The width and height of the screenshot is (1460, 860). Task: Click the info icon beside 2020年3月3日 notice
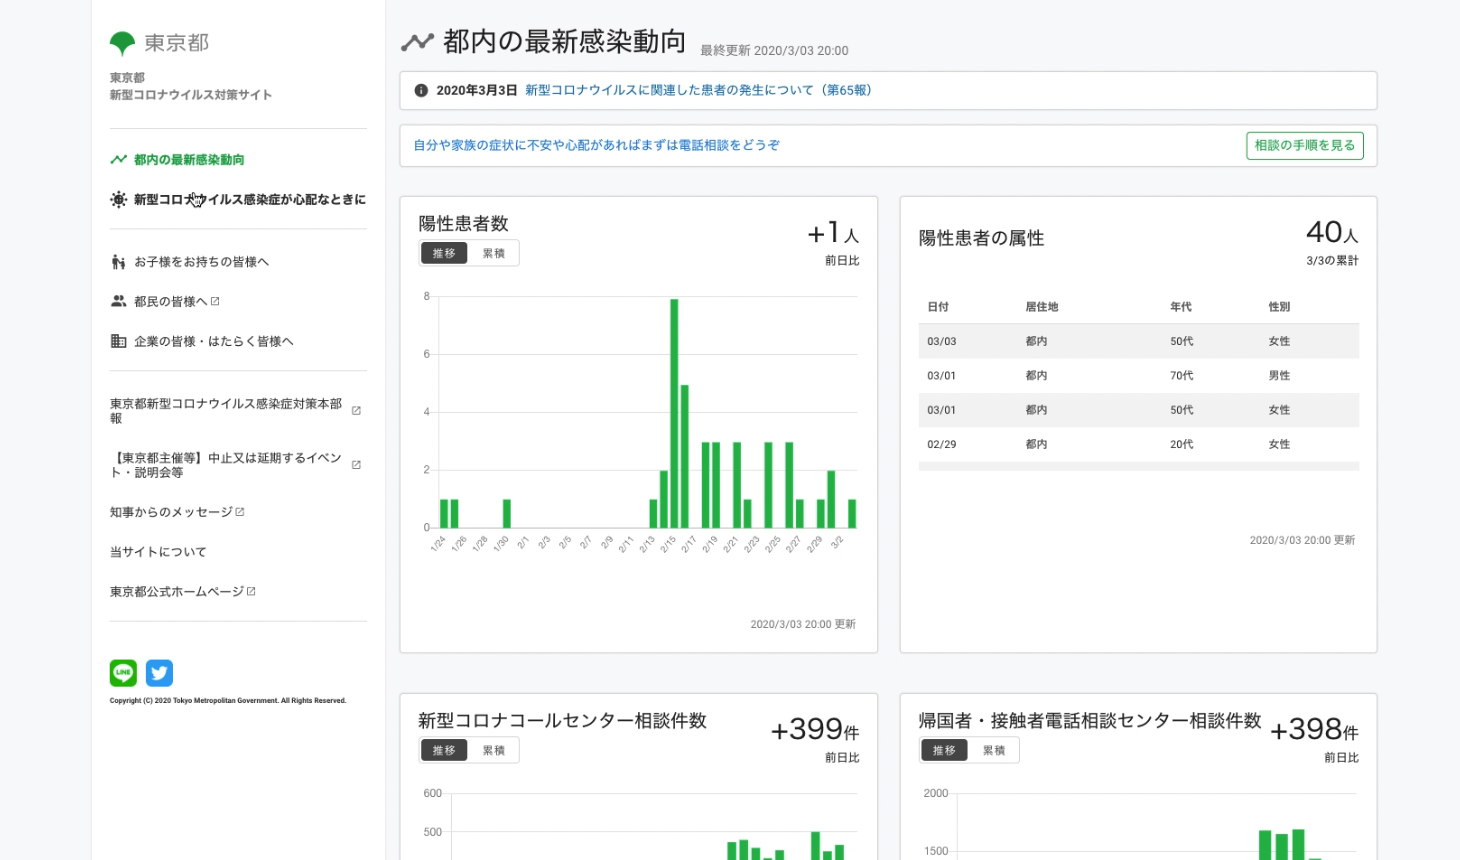click(x=421, y=90)
